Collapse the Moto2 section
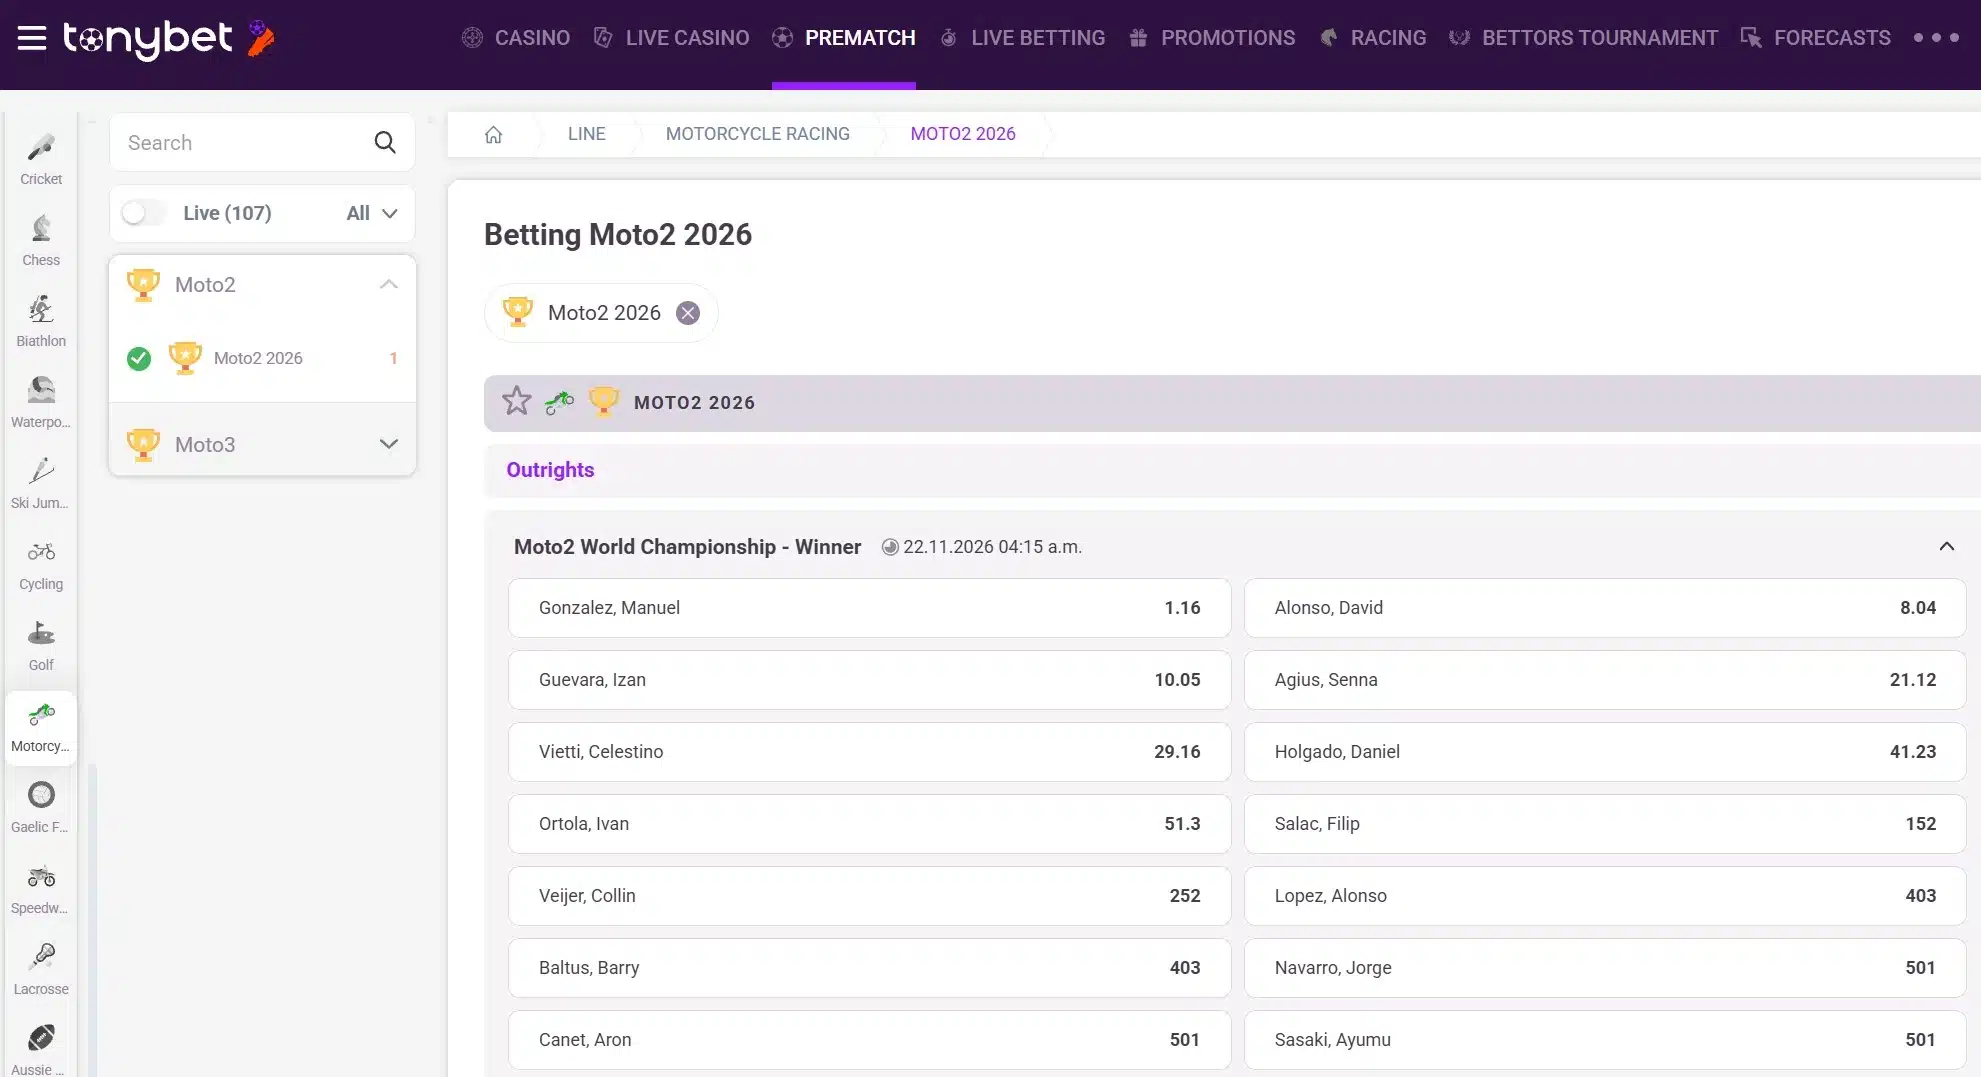The height and width of the screenshot is (1077, 1981). point(389,285)
